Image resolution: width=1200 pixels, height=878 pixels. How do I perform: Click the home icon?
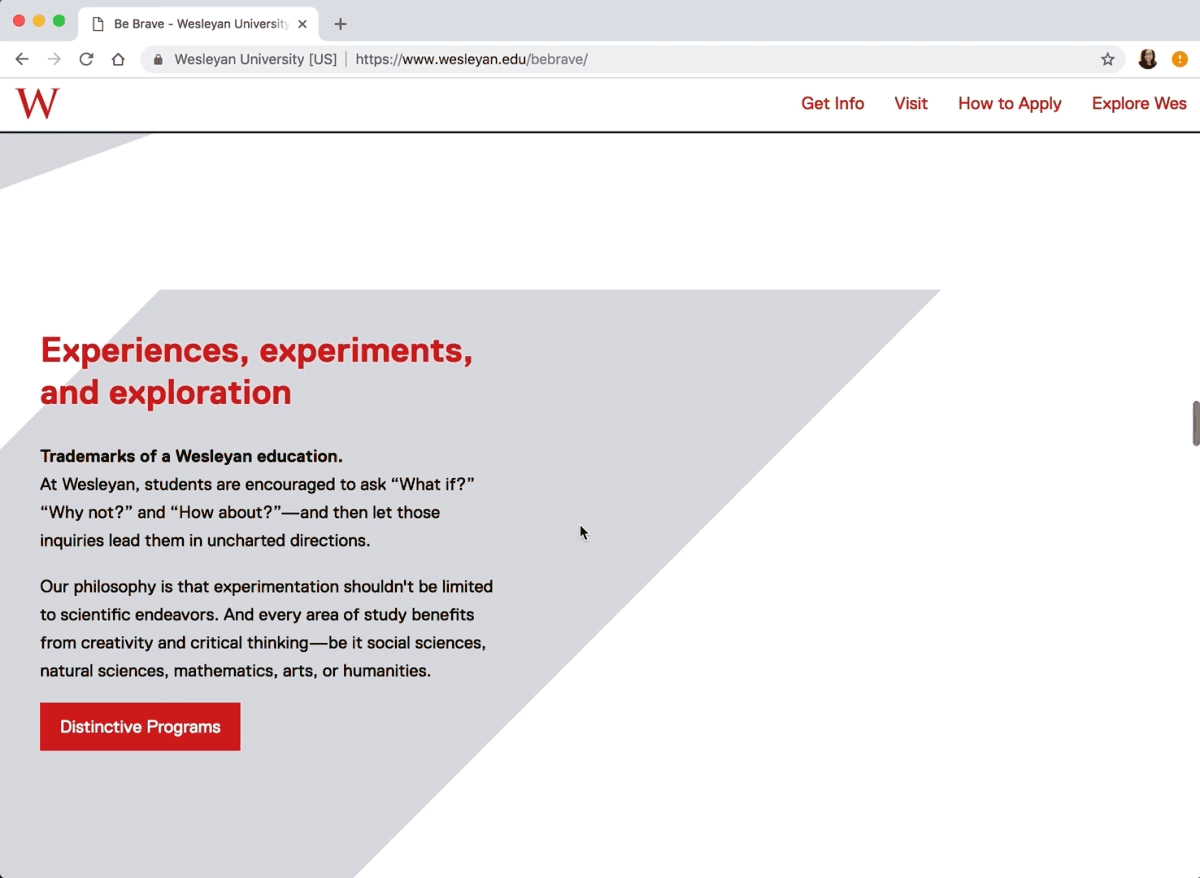[x=118, y=59]
